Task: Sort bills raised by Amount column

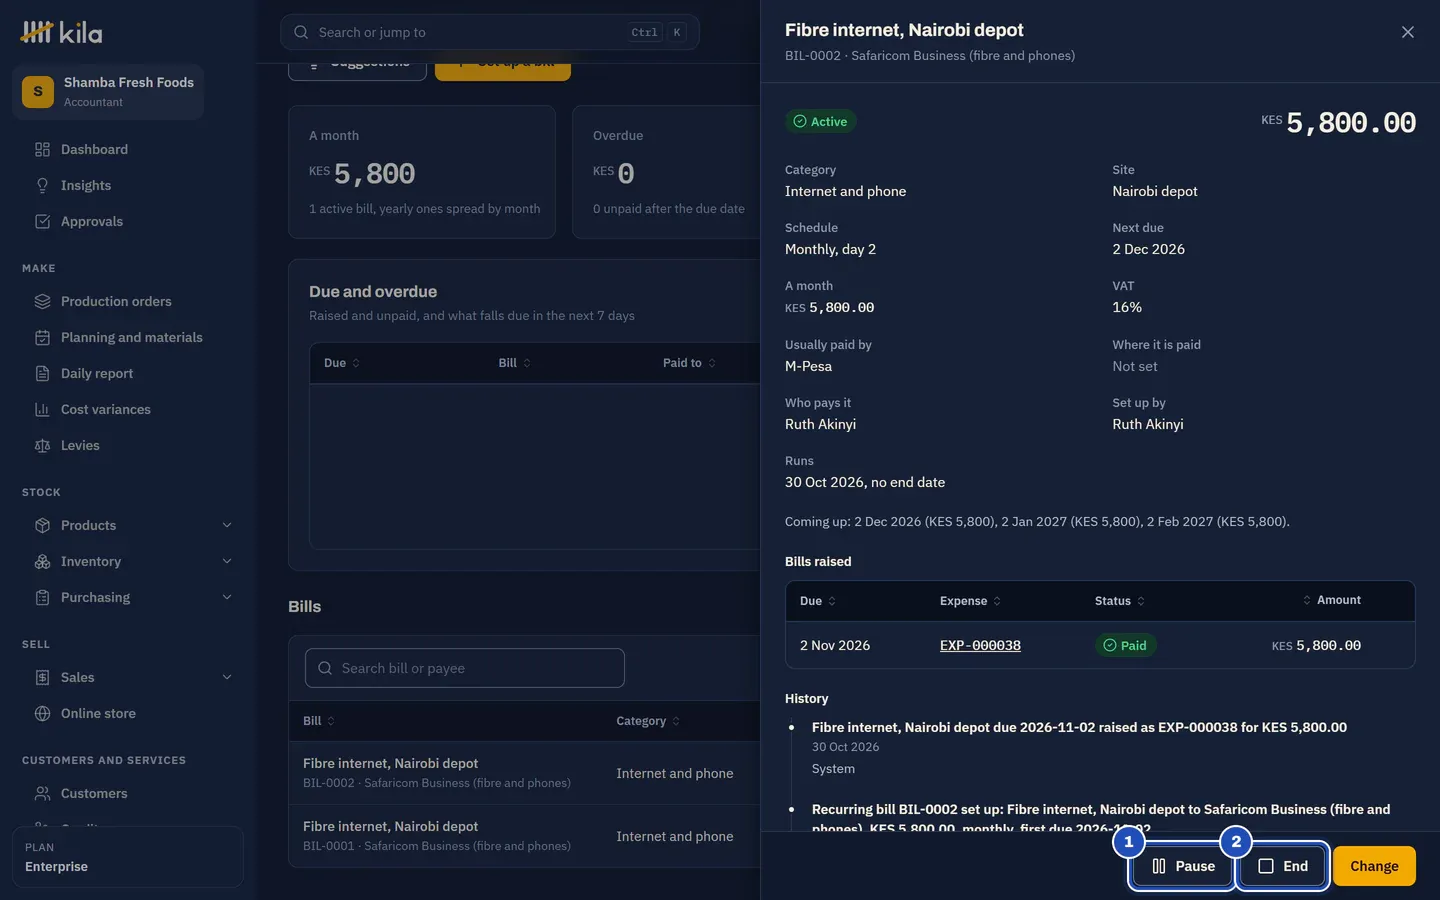Action: pos(1331,600)
